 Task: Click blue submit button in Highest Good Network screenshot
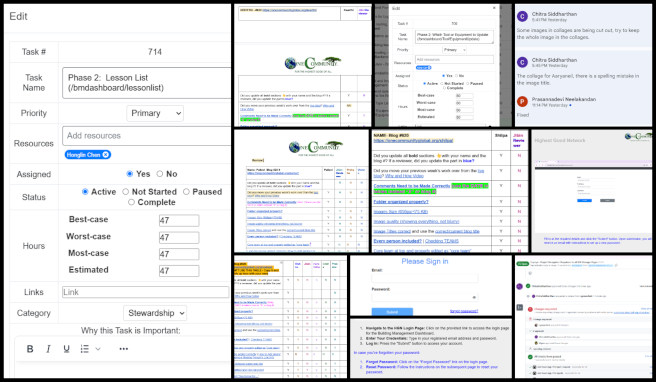coord(584,200)
